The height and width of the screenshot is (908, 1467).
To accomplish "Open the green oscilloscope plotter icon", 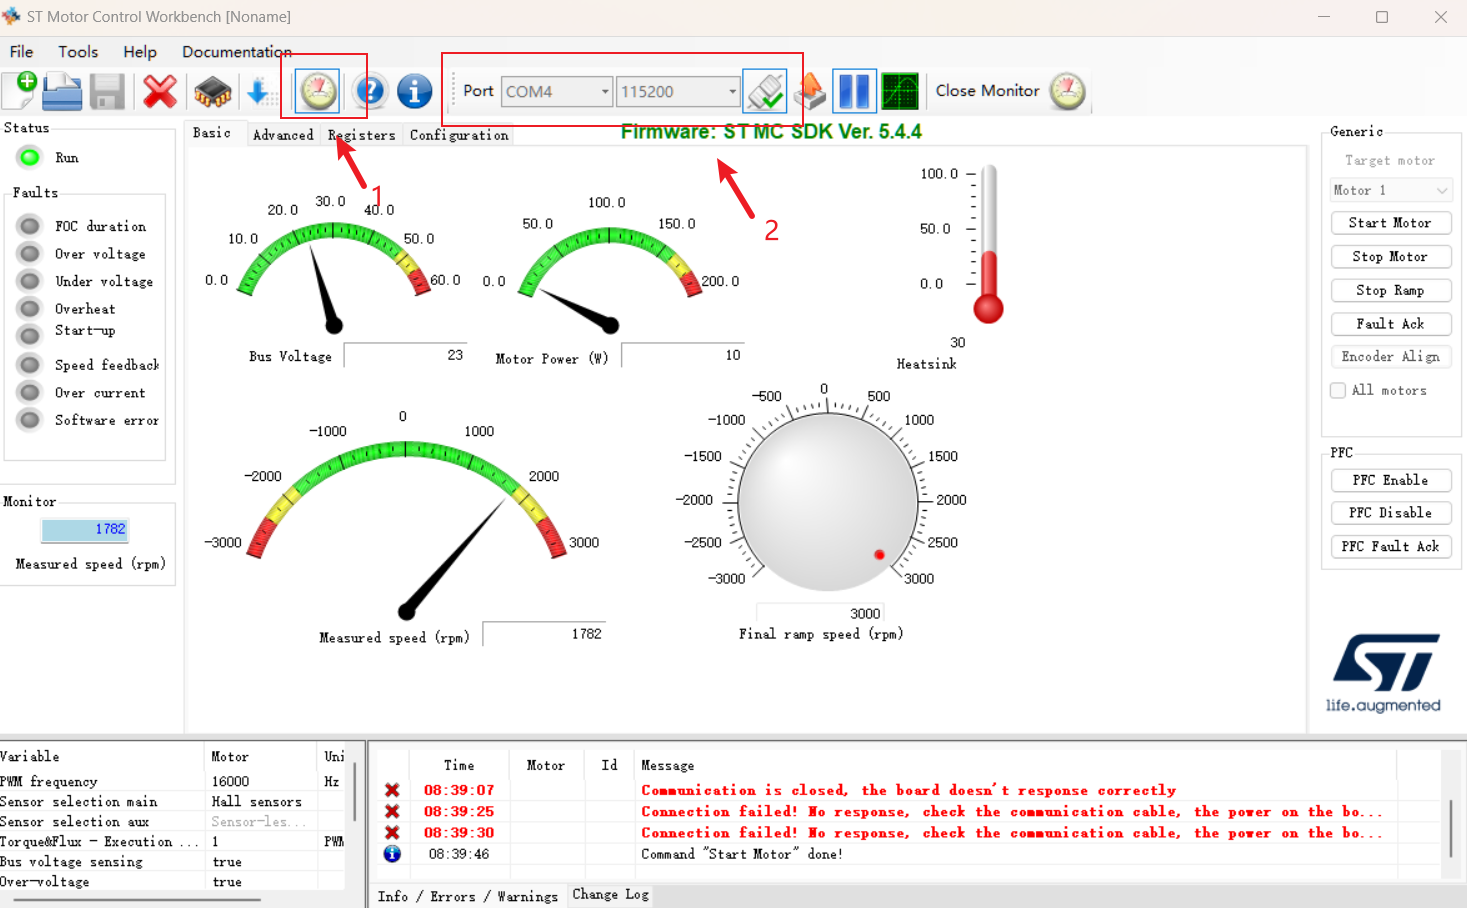I will tap(900, 91).
